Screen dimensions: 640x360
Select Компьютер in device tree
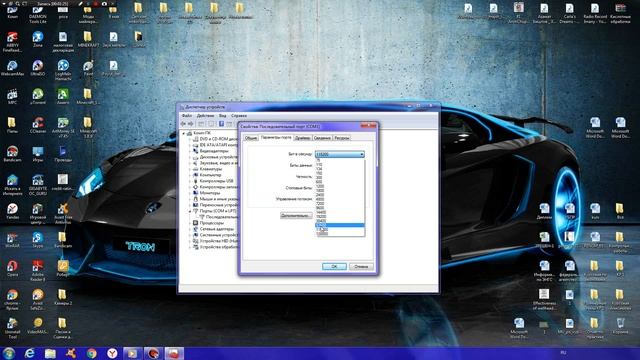click(210, 175)
